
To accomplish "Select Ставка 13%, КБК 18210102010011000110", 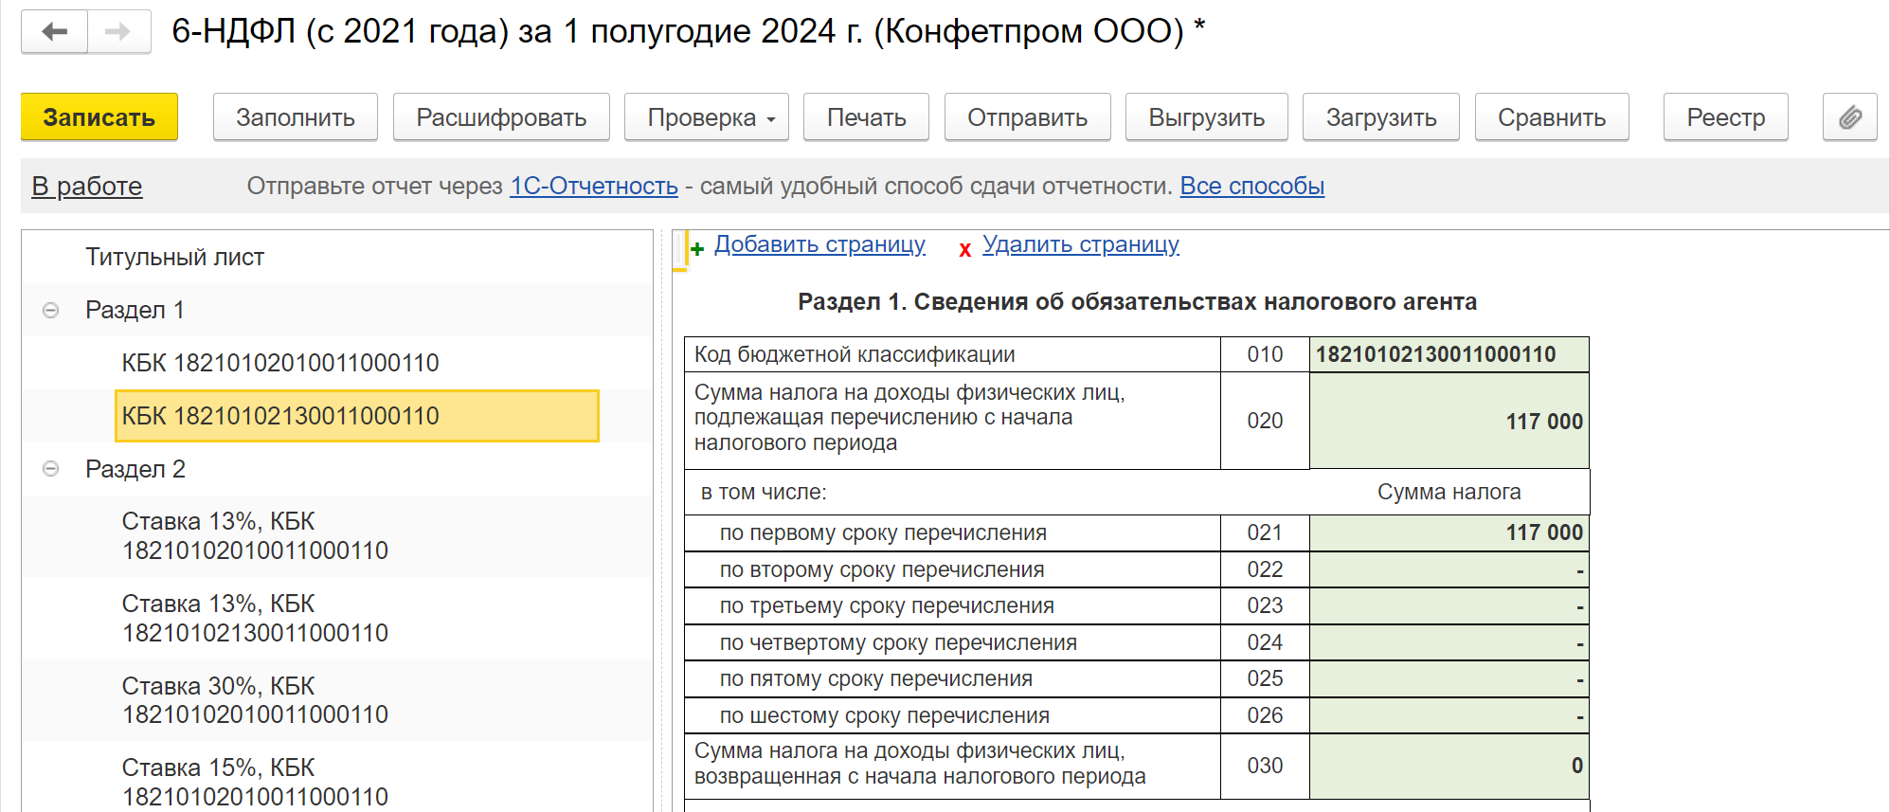I will [255, 536].
